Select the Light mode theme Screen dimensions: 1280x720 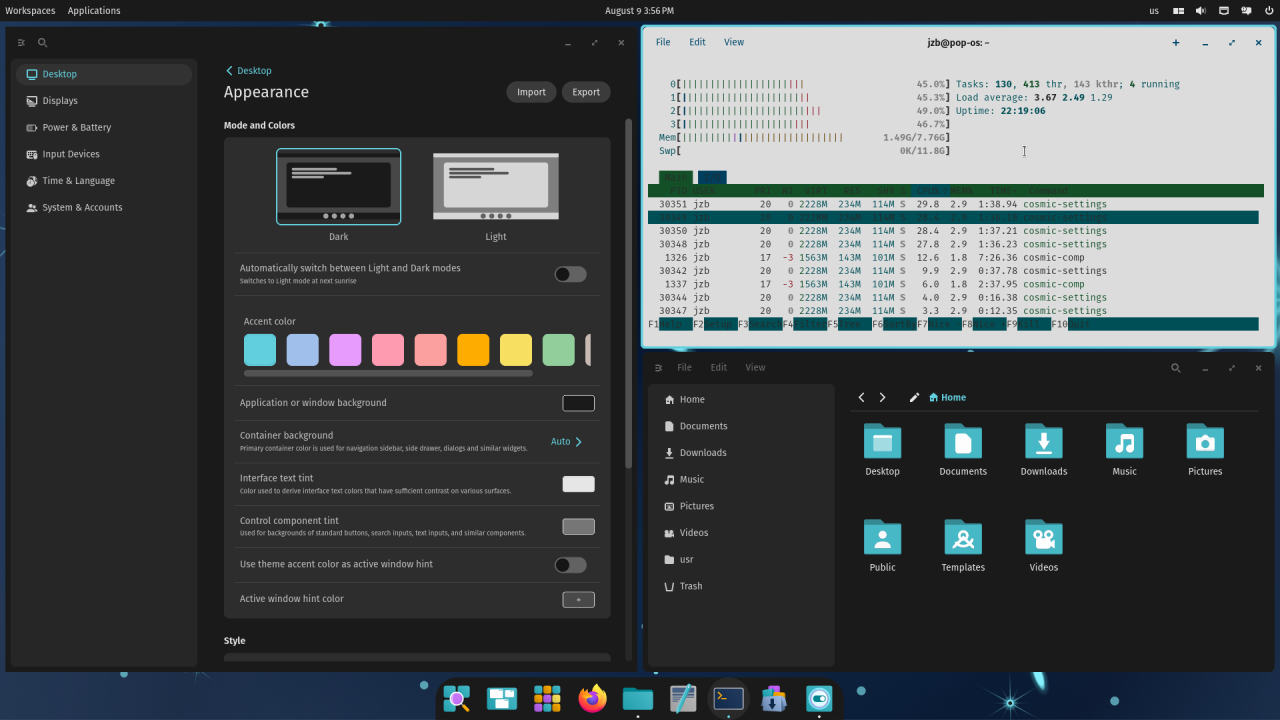pos(496,187)
